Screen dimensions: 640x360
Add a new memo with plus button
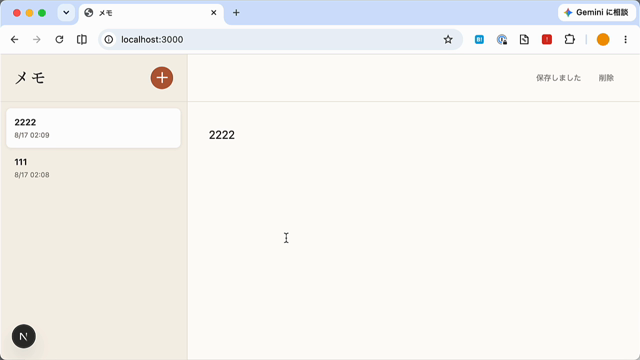[162, 78]
